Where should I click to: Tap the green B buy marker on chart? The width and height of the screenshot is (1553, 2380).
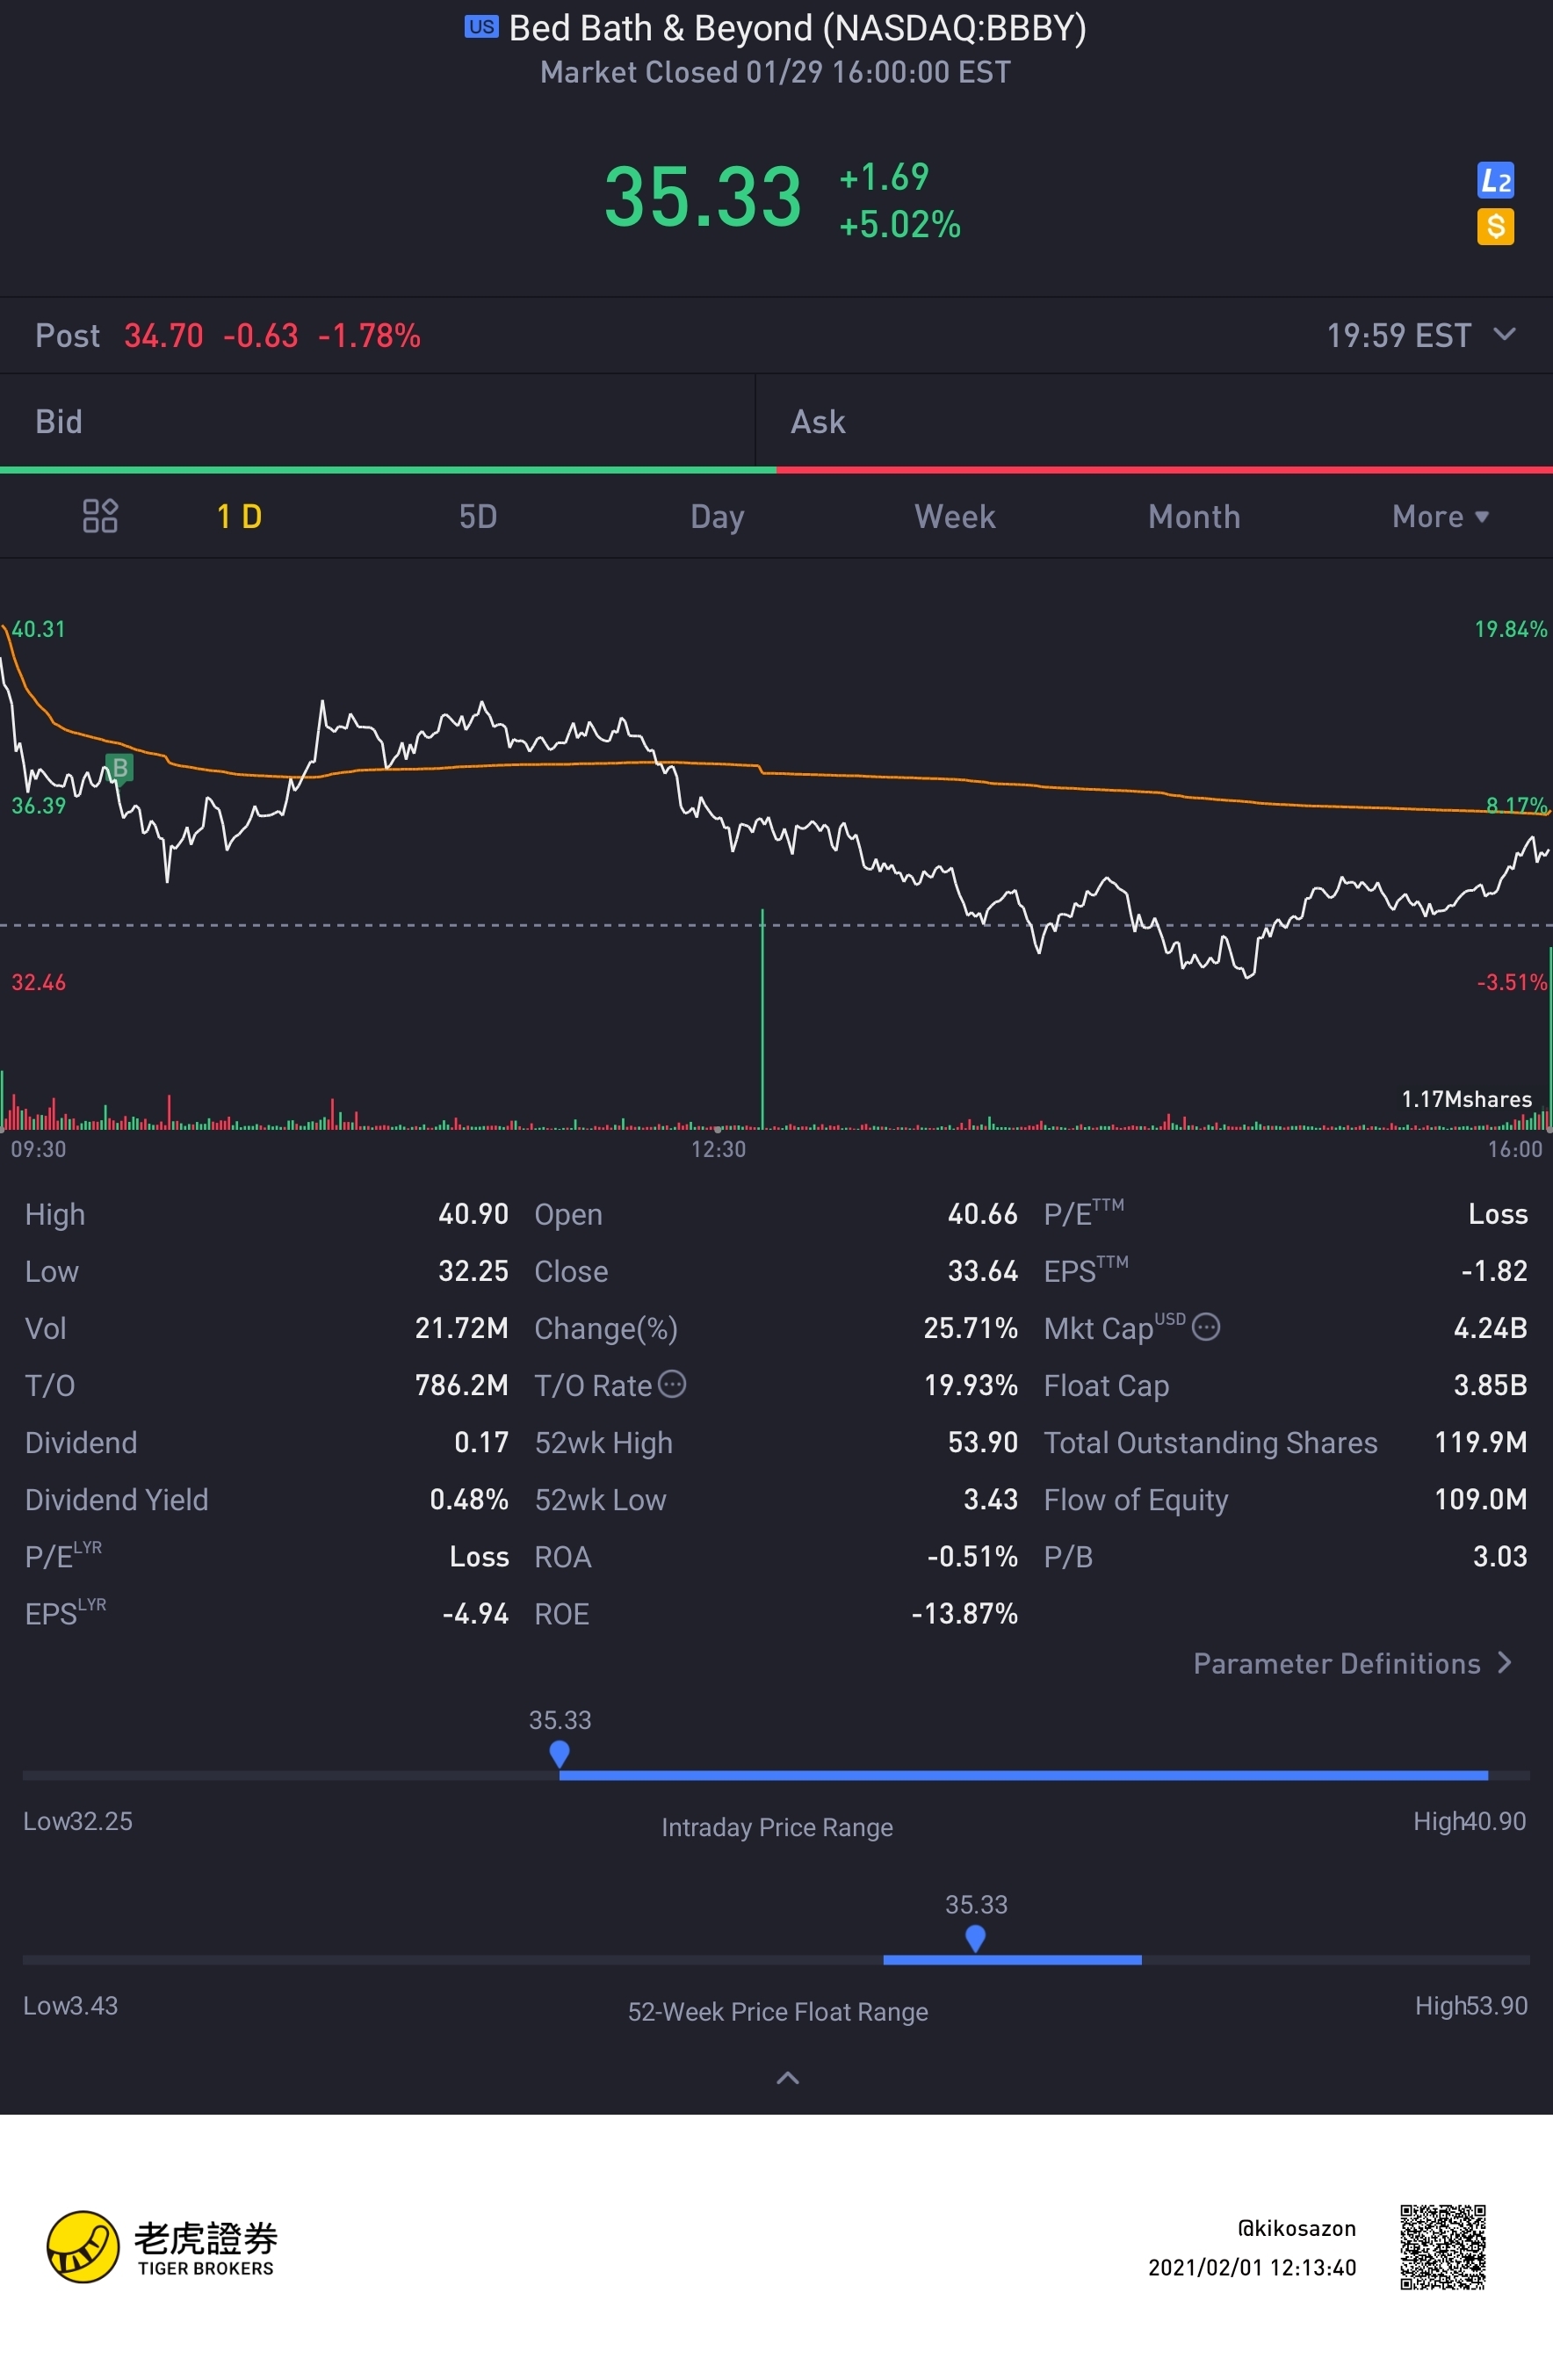coord(119,767)
